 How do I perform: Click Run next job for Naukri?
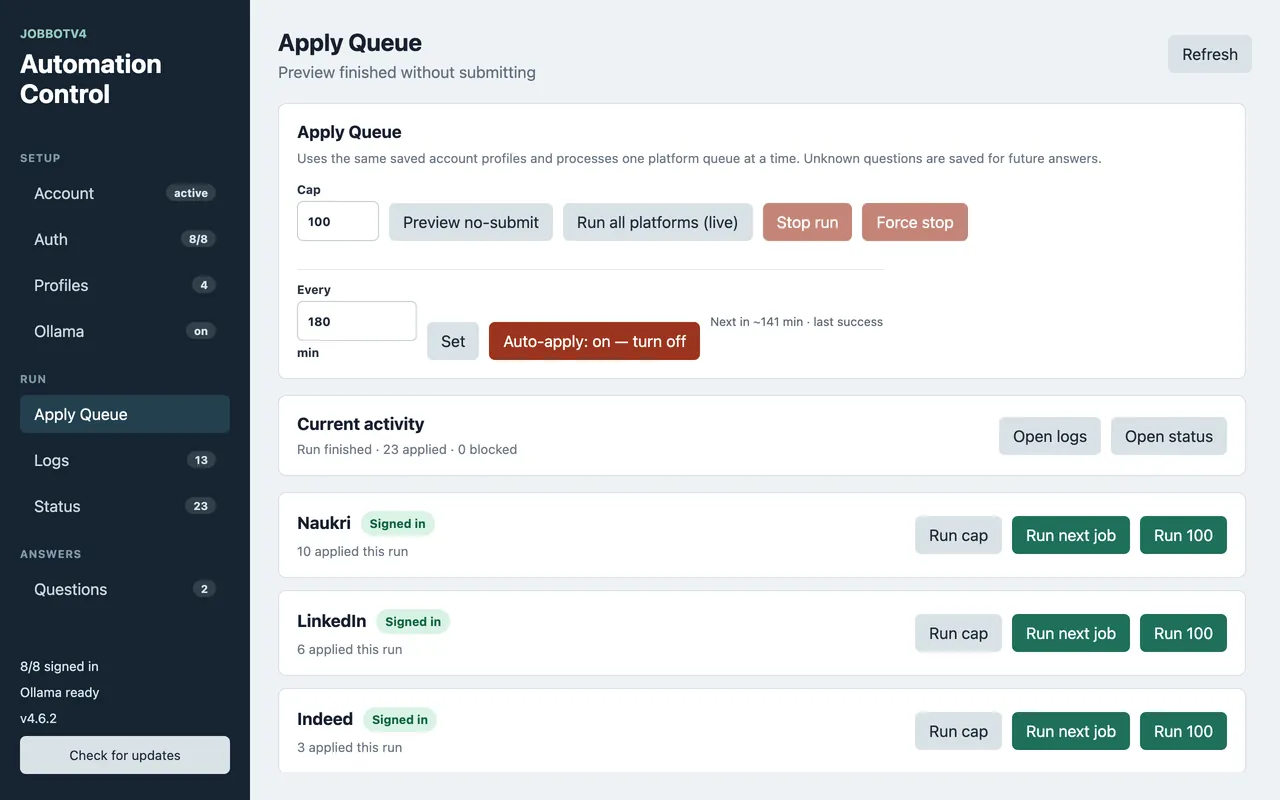pos(1071,535)
